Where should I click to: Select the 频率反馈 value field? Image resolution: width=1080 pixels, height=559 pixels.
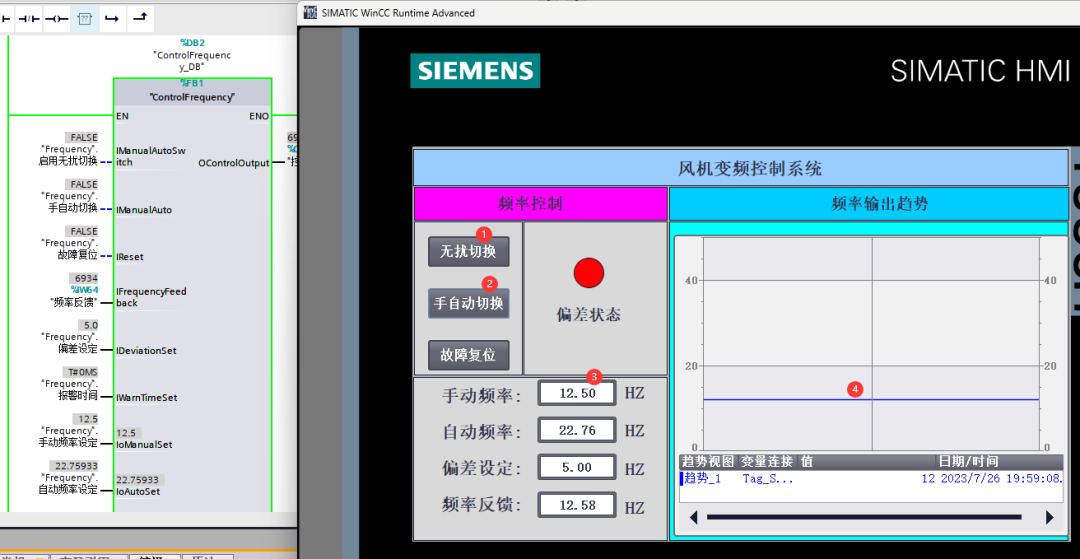(x=577, y=505)
